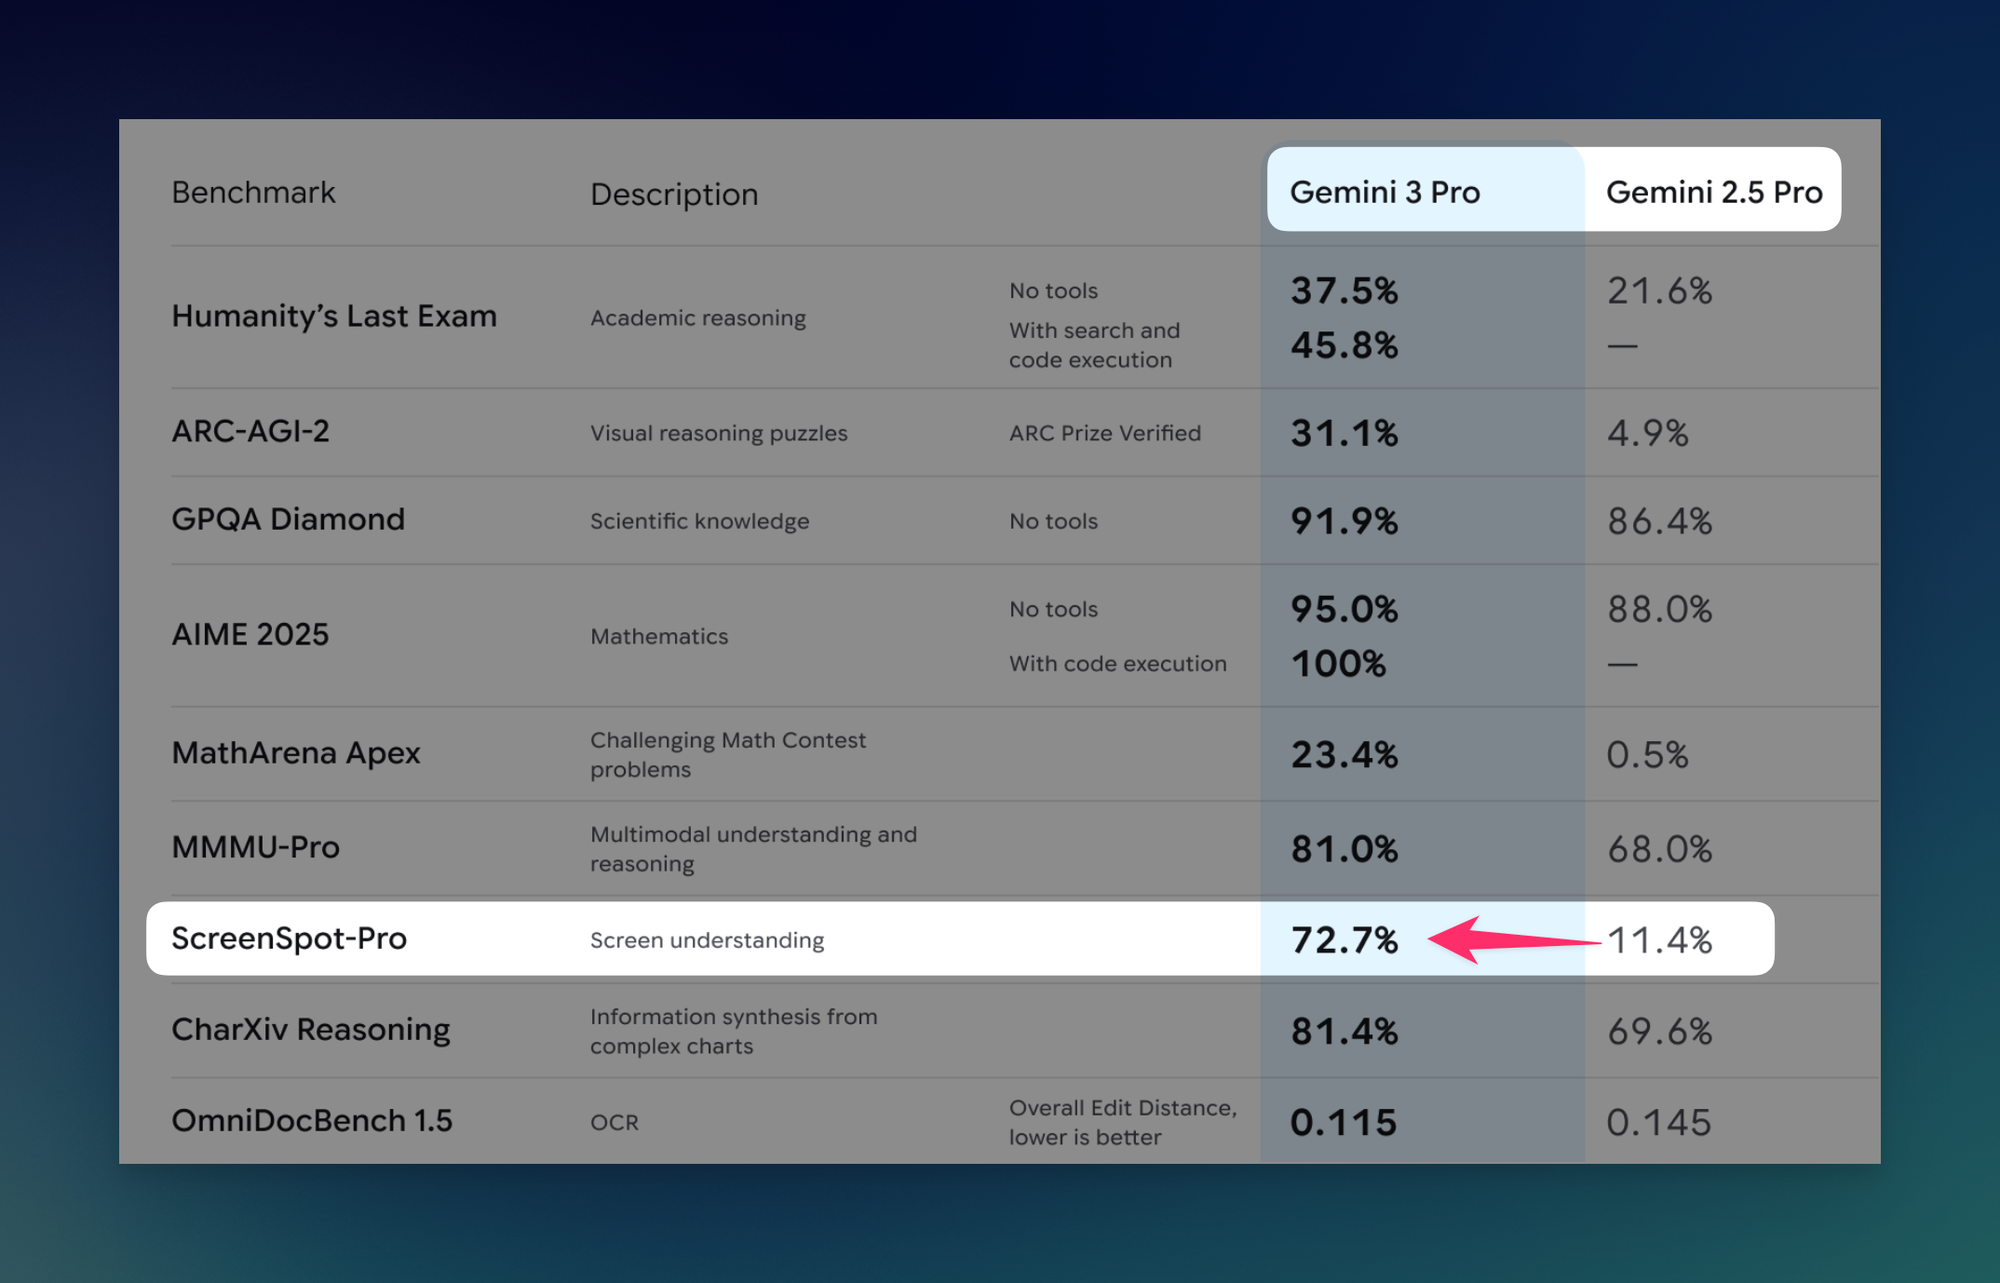2000x1283 pixels.
Task: Click the GPQA Diamond benchmark label
Action: (x=288, y=519)
